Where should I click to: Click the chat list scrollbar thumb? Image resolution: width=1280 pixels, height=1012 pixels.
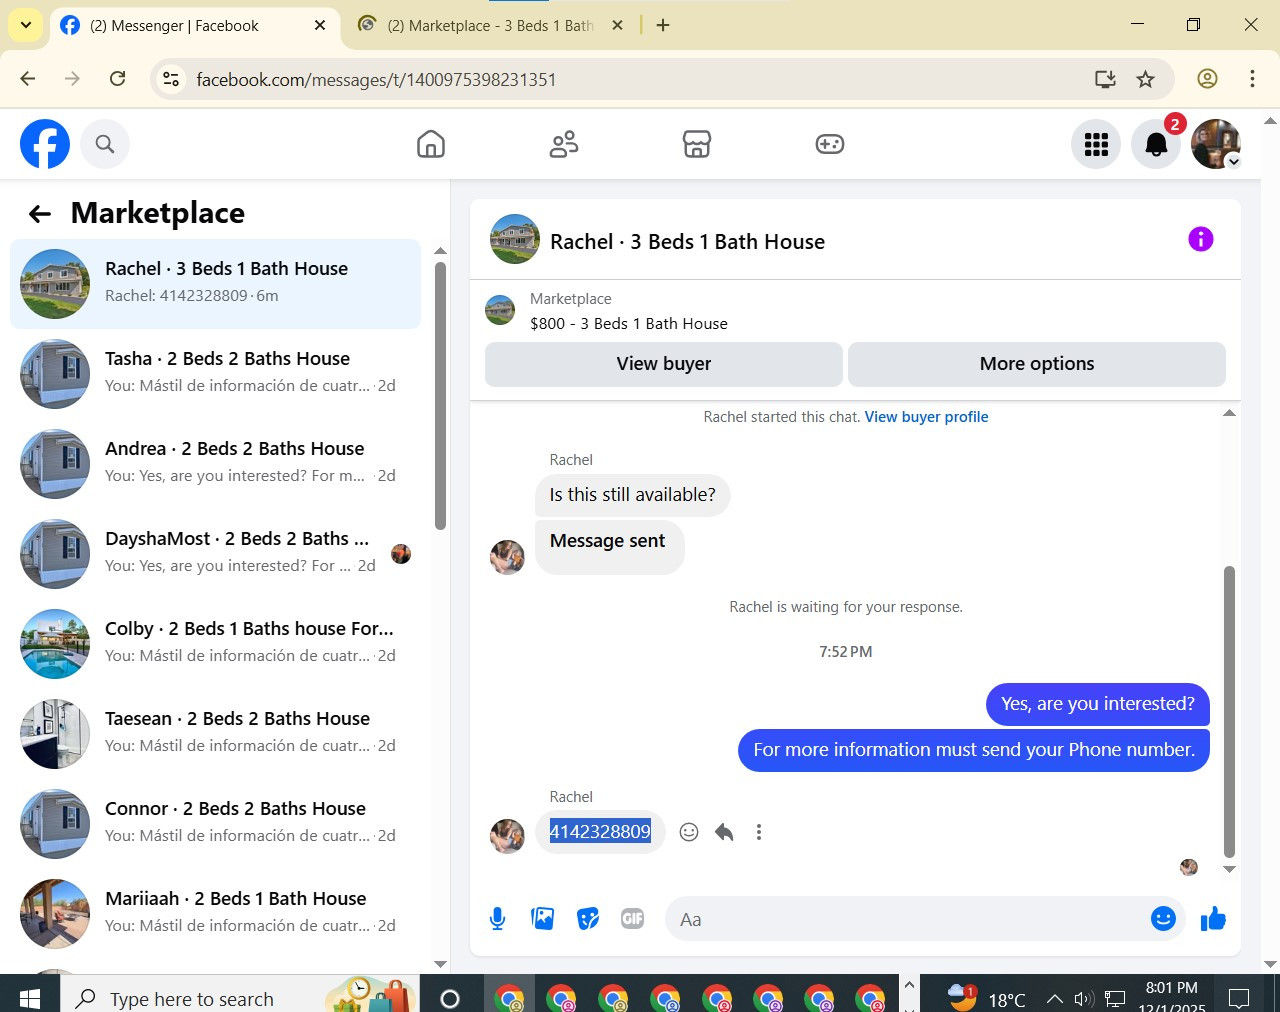point(440,395)
